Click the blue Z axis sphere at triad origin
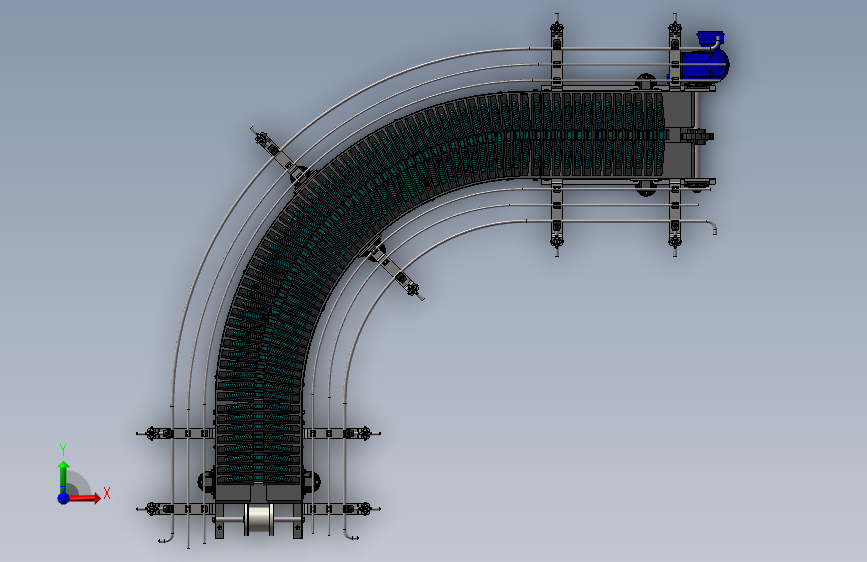The width and height of the screenshot is (867, 562). pos(64,498)
